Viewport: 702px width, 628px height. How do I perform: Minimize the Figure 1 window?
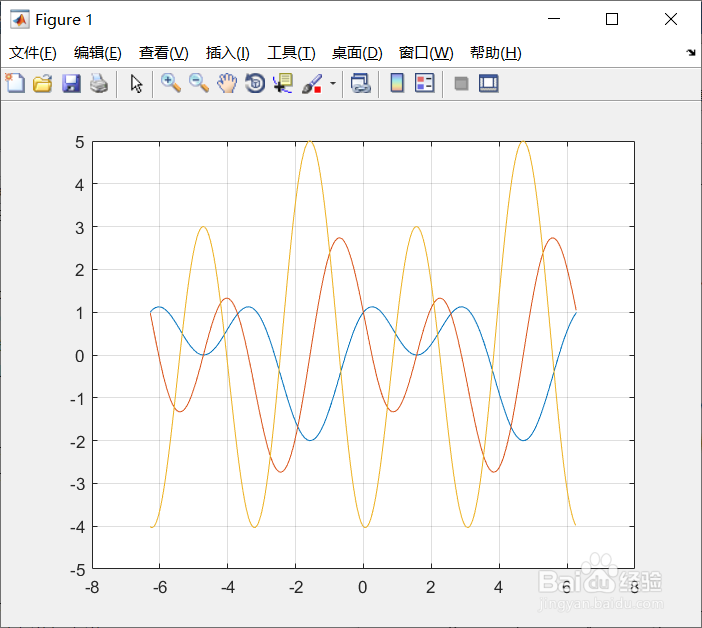pos(554,19)
